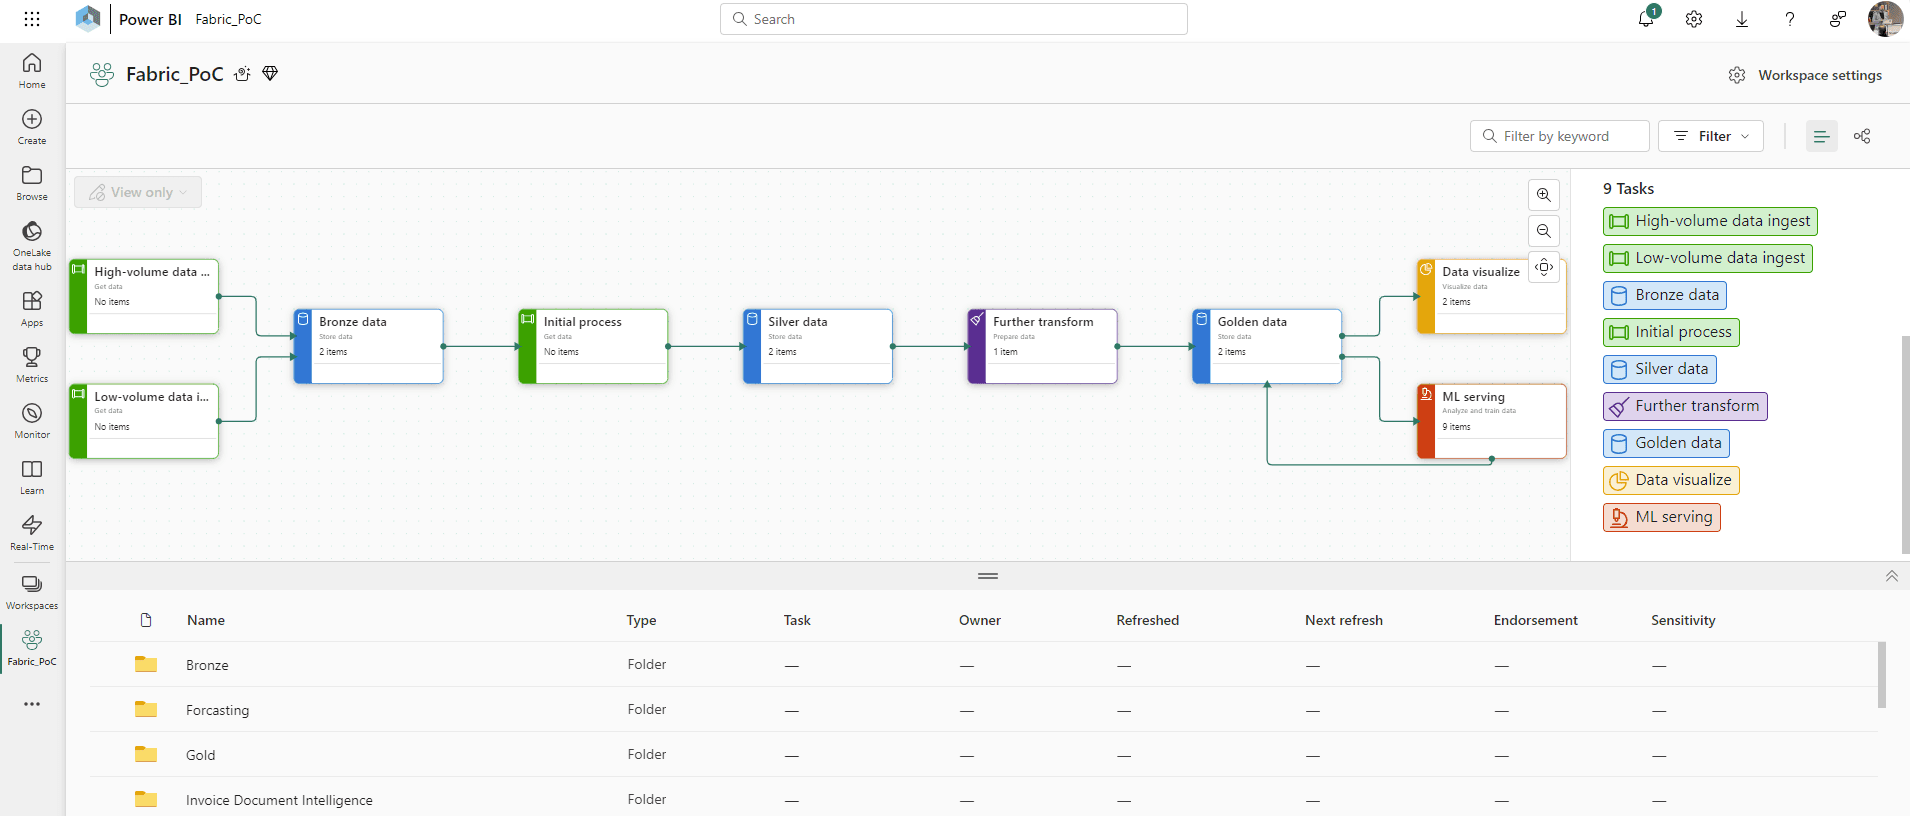Open Learn in the sidebar
The image size is (1910, 816).
coord(32,477)
